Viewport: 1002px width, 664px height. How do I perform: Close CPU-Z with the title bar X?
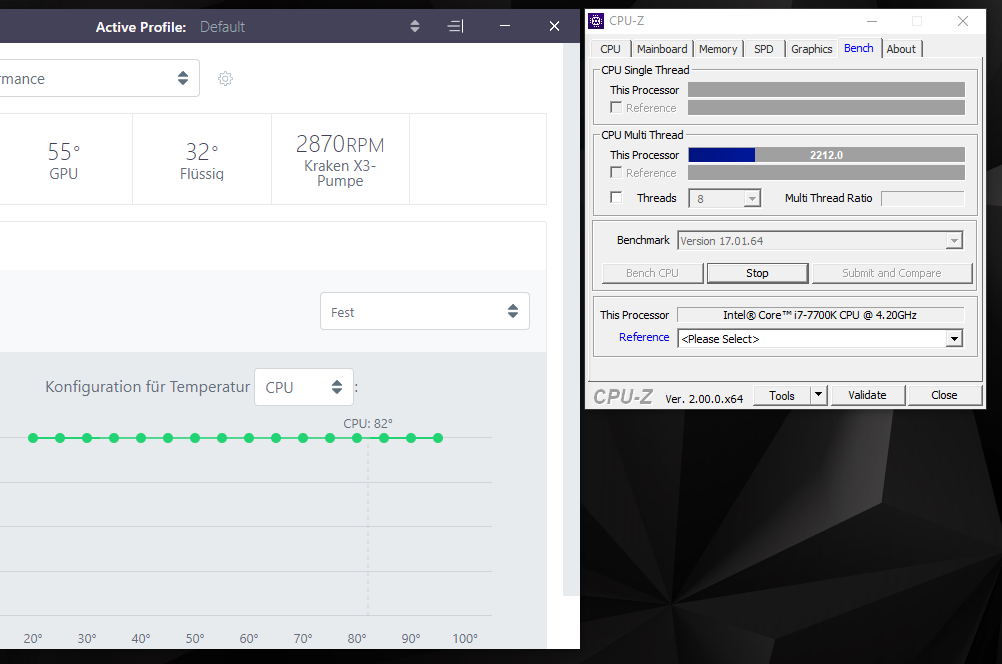962,21
